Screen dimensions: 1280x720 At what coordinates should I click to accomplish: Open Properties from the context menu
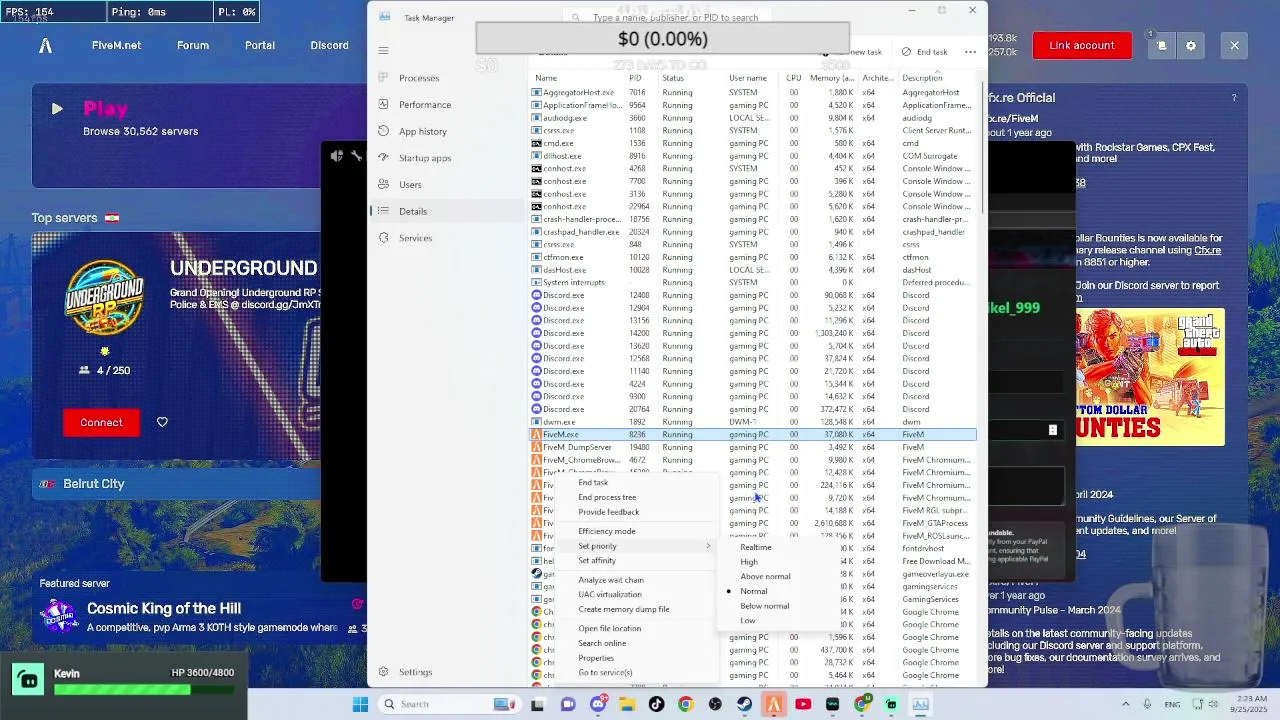(596, 658)
